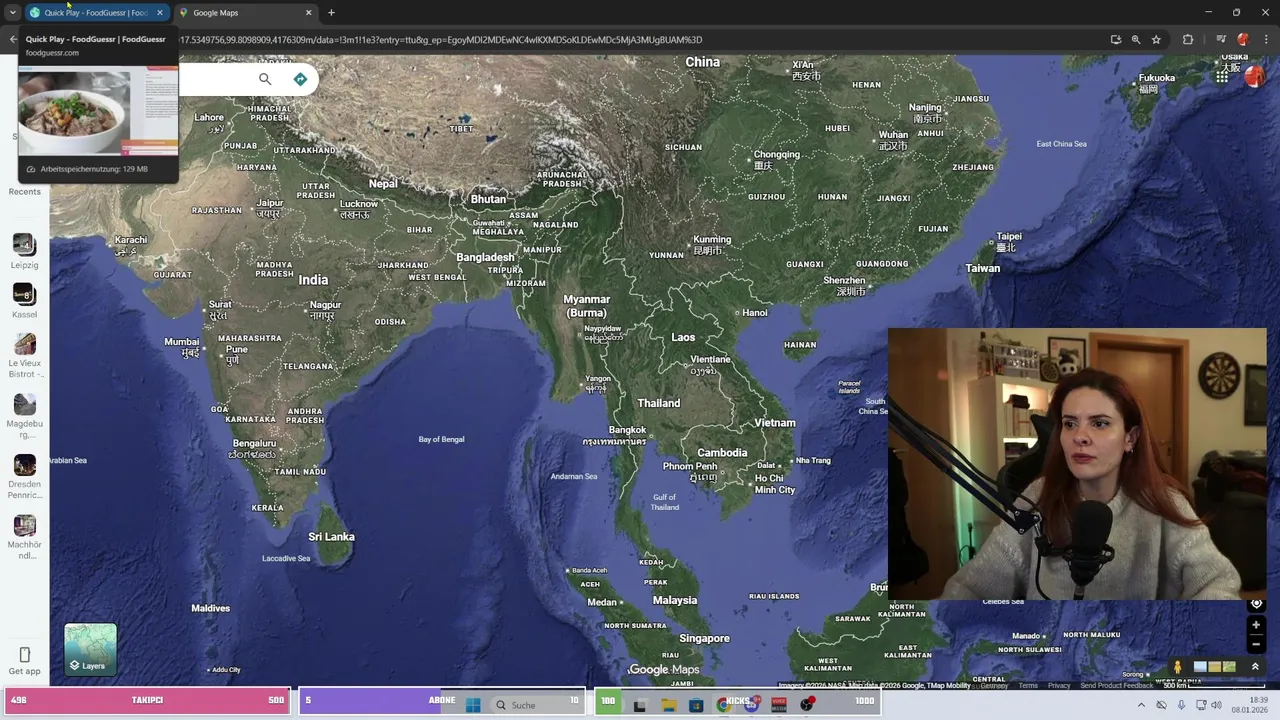Image resolution: width=1280 pixels, height=720 pixels.
Task: Click the Thailand country label
Action: (659, 403)
